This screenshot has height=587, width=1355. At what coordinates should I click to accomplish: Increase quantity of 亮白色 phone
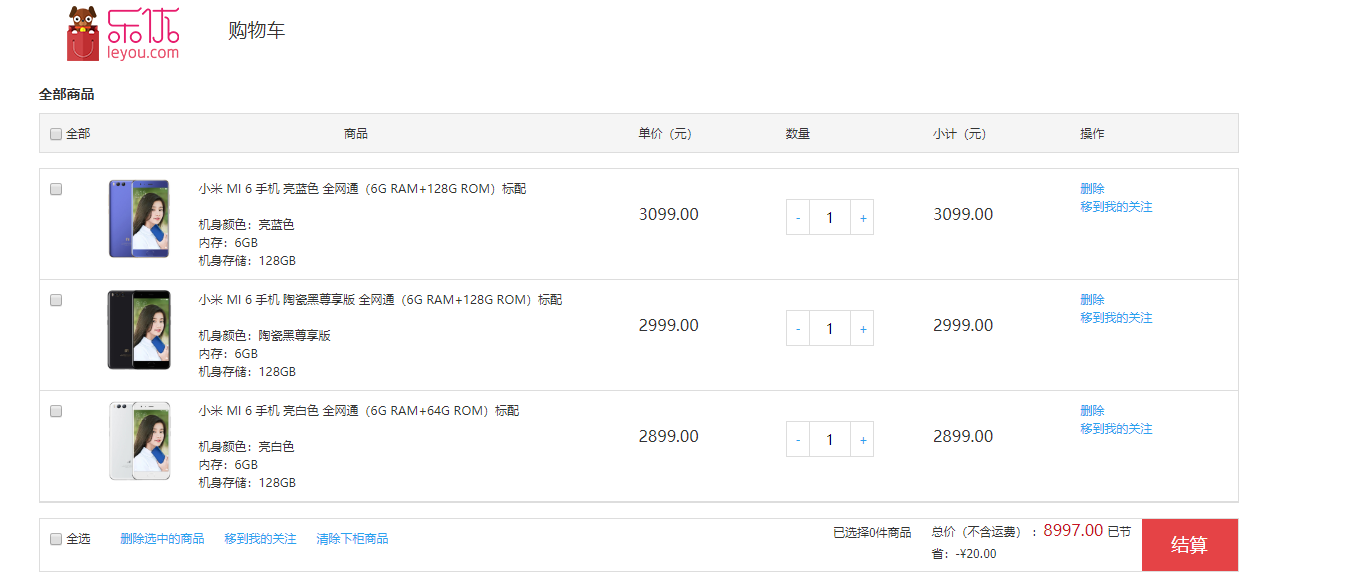tap(862, 440)
